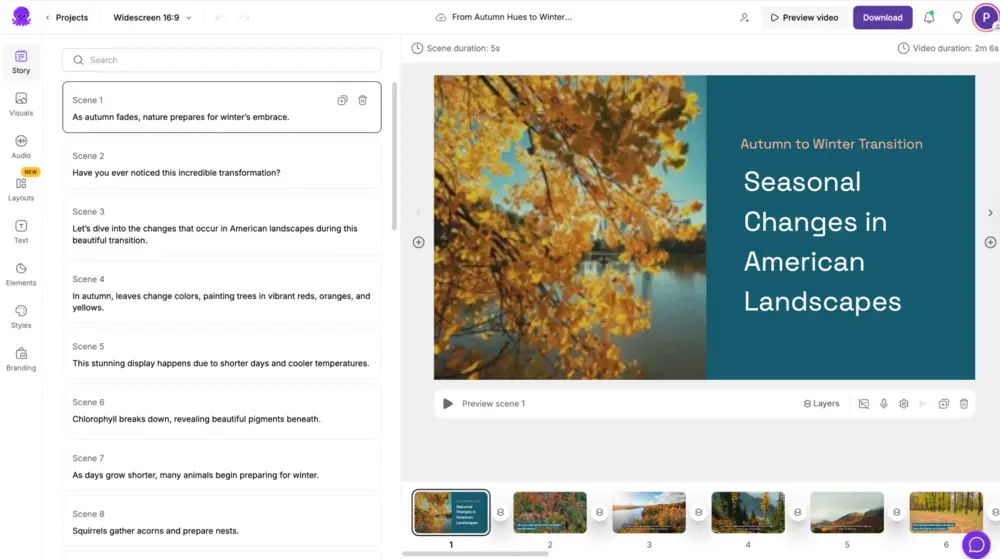The image size is (1000, 559).
Task: Click the microphone voice-over icon
Action: tap(883, 404)
